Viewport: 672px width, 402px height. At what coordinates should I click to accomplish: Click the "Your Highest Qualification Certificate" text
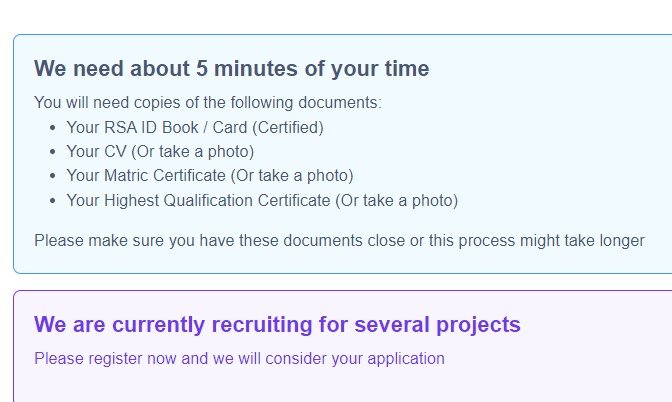coord(198,201)
